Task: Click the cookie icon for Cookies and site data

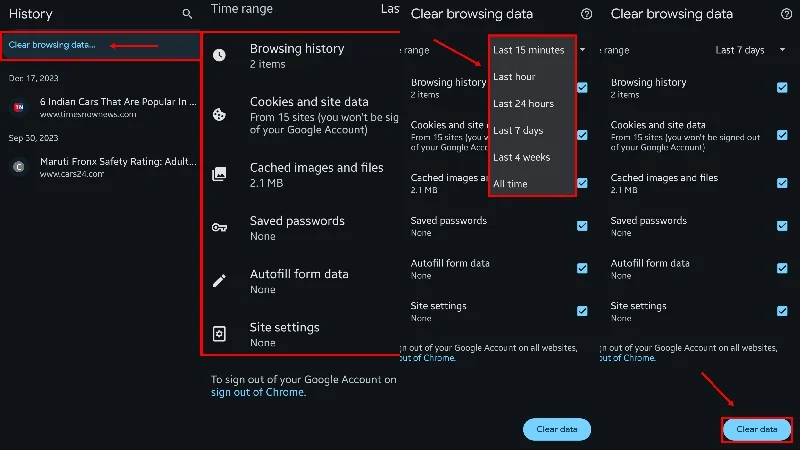Action: click(x=219, y=114)
